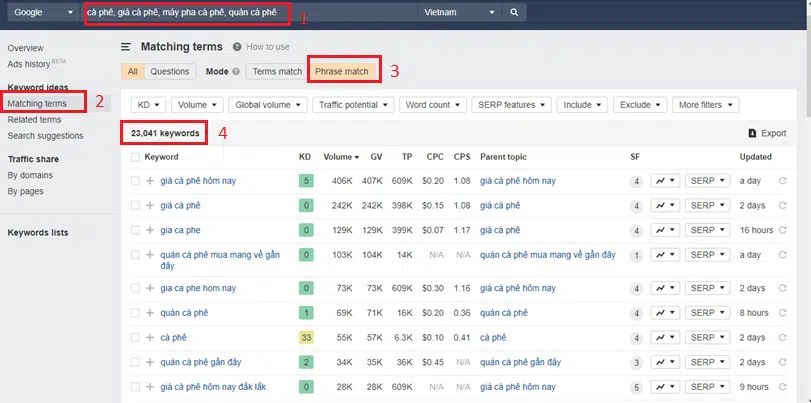Select checkbox for 'gia ca phe hom nay'

(135, 288)
